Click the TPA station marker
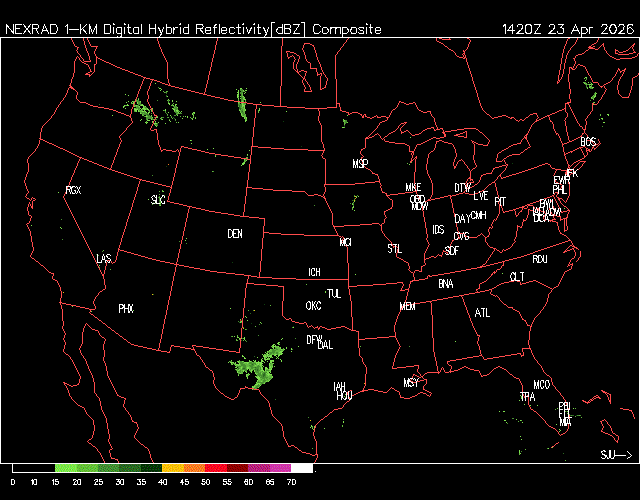 click(x=527, y=397)
